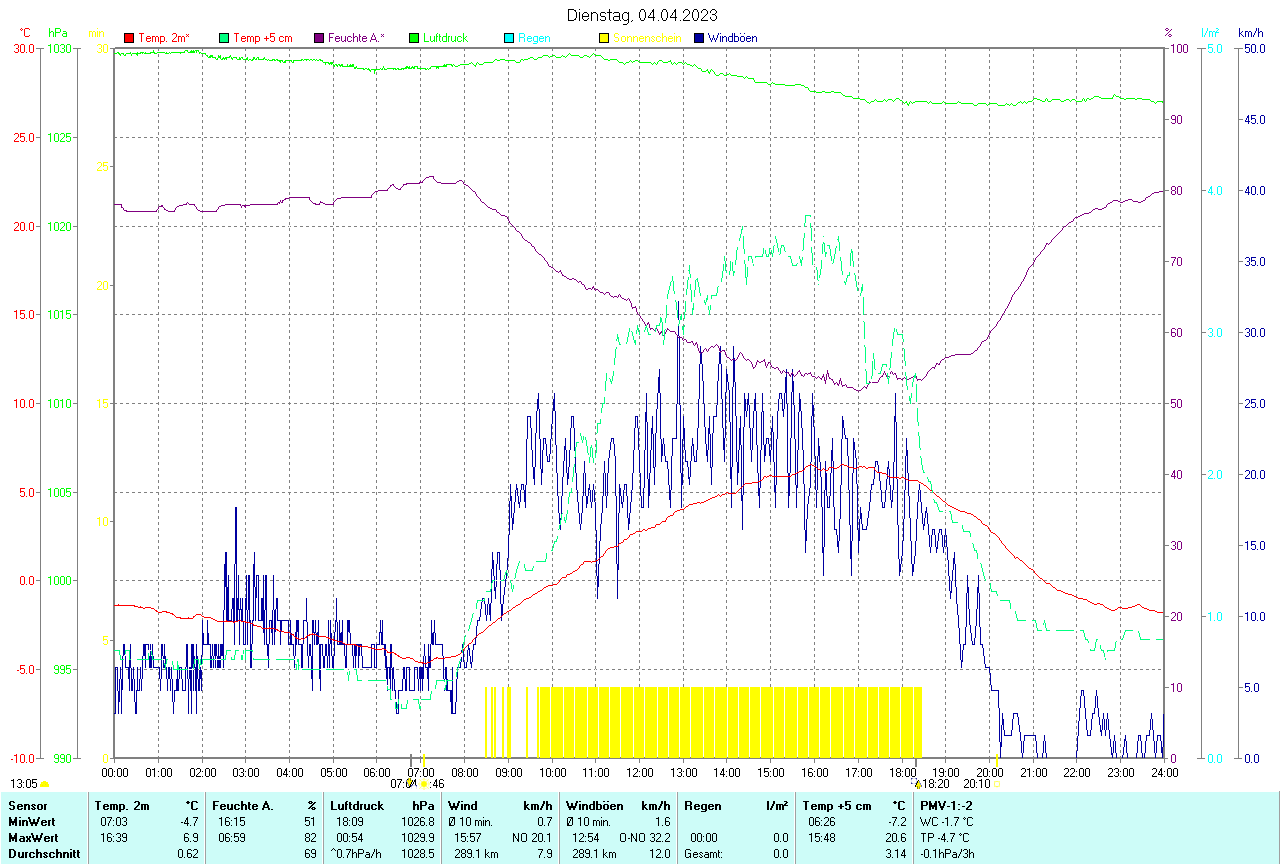Click the wind chill 'WC -1.7 °C'
Viewport: 1280px width, 864px height.
(x=947, y=822)
